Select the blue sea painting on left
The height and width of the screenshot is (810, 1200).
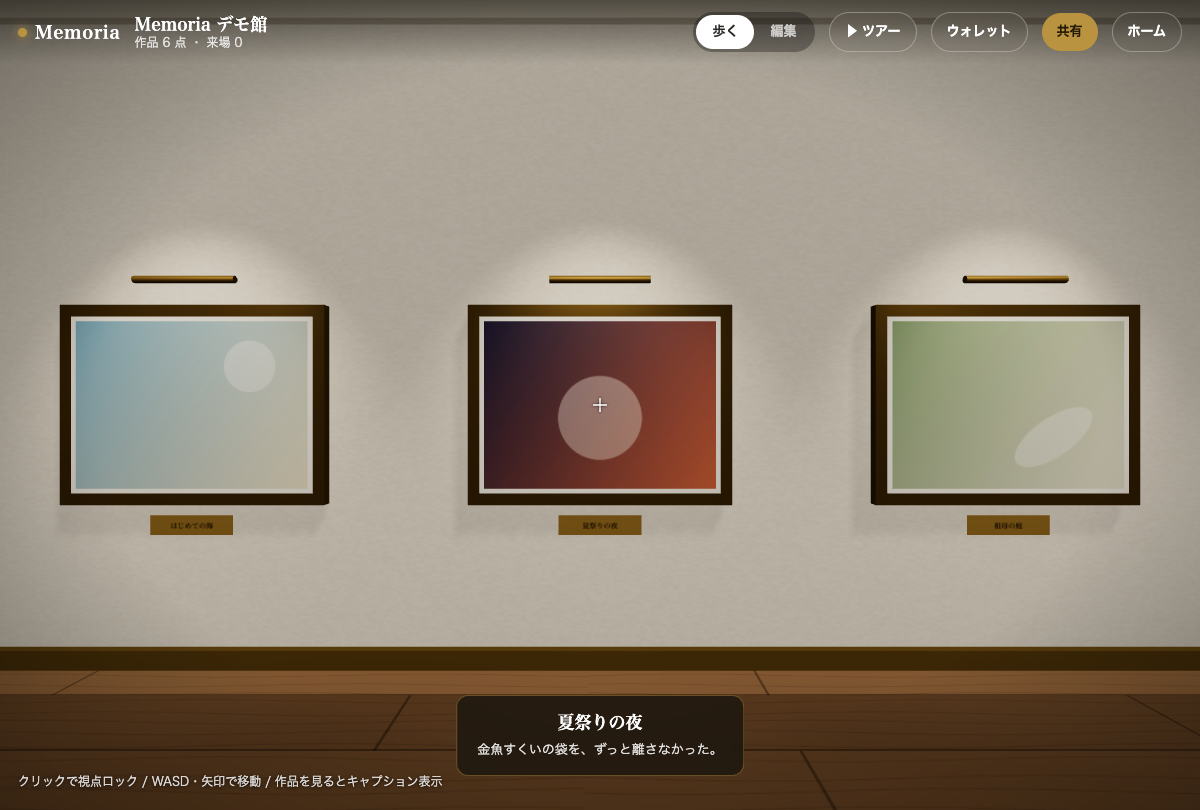tap(194, 405)
